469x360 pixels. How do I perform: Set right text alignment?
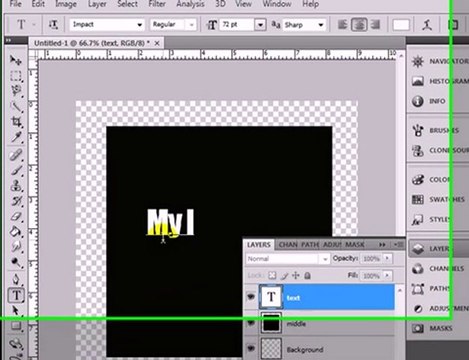[x=375, y=25]
